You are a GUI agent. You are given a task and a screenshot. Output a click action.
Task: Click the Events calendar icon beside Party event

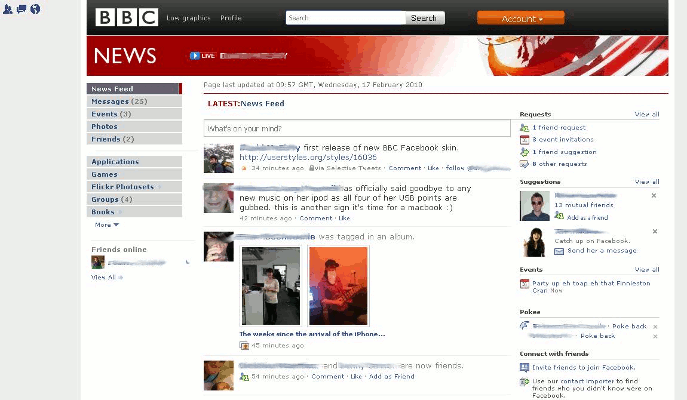click(x=524, y=284)
